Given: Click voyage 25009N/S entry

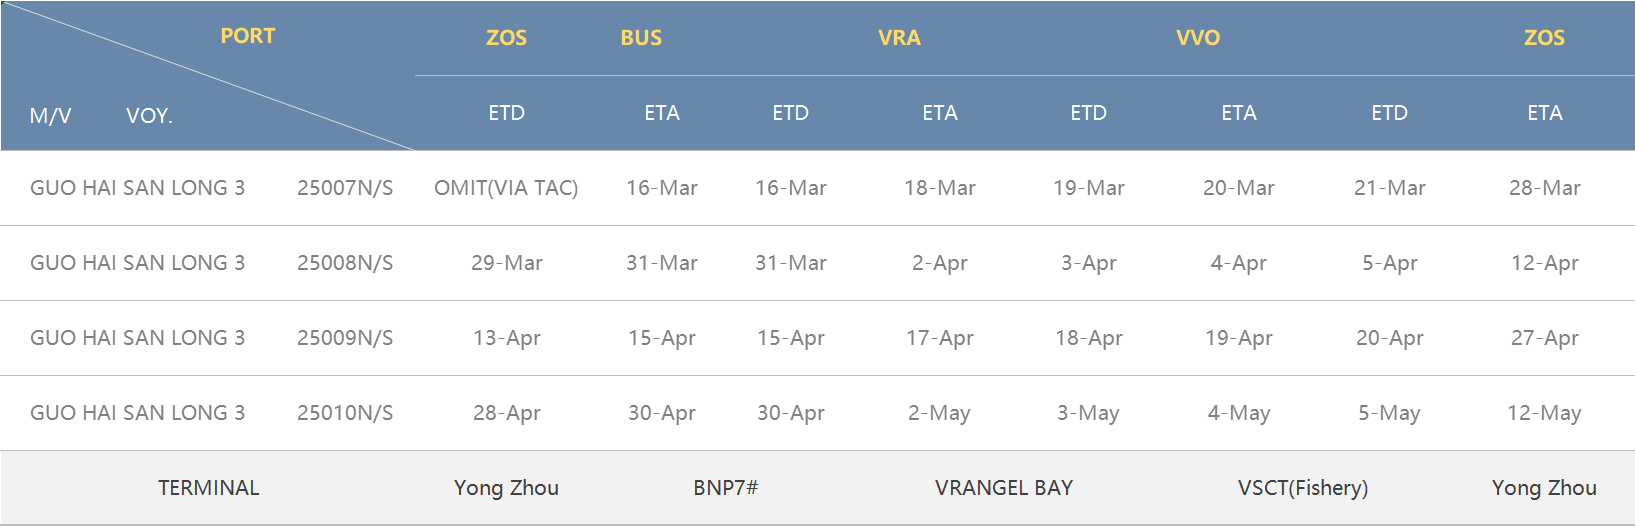Looking at the screenshot, I should click(x=345, y=338).
